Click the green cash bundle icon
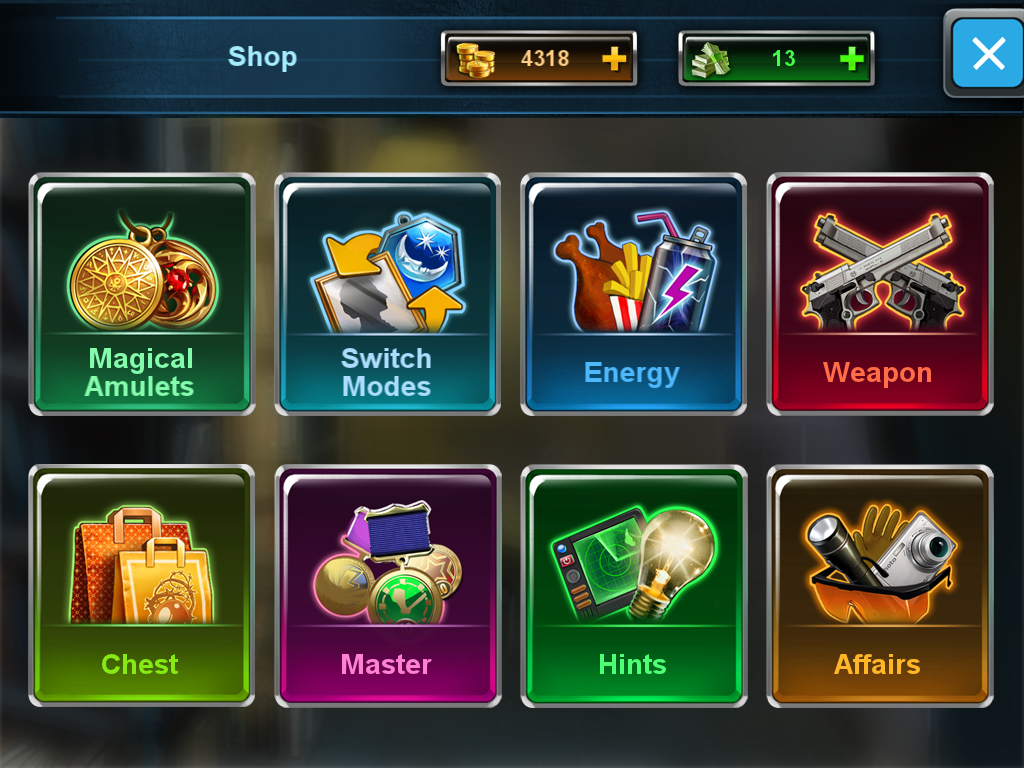 711,59
